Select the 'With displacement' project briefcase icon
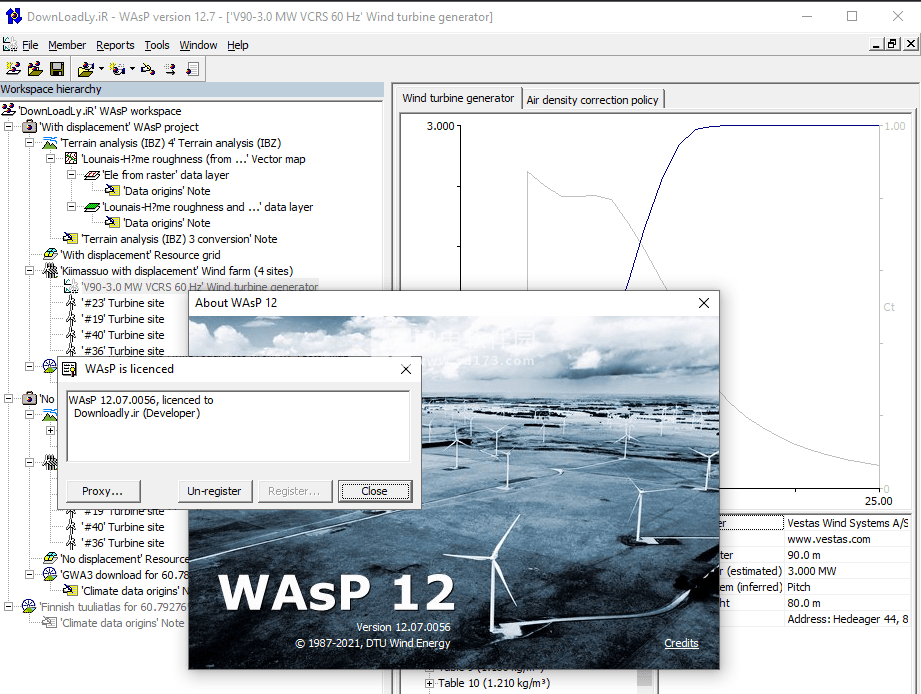 29,127
